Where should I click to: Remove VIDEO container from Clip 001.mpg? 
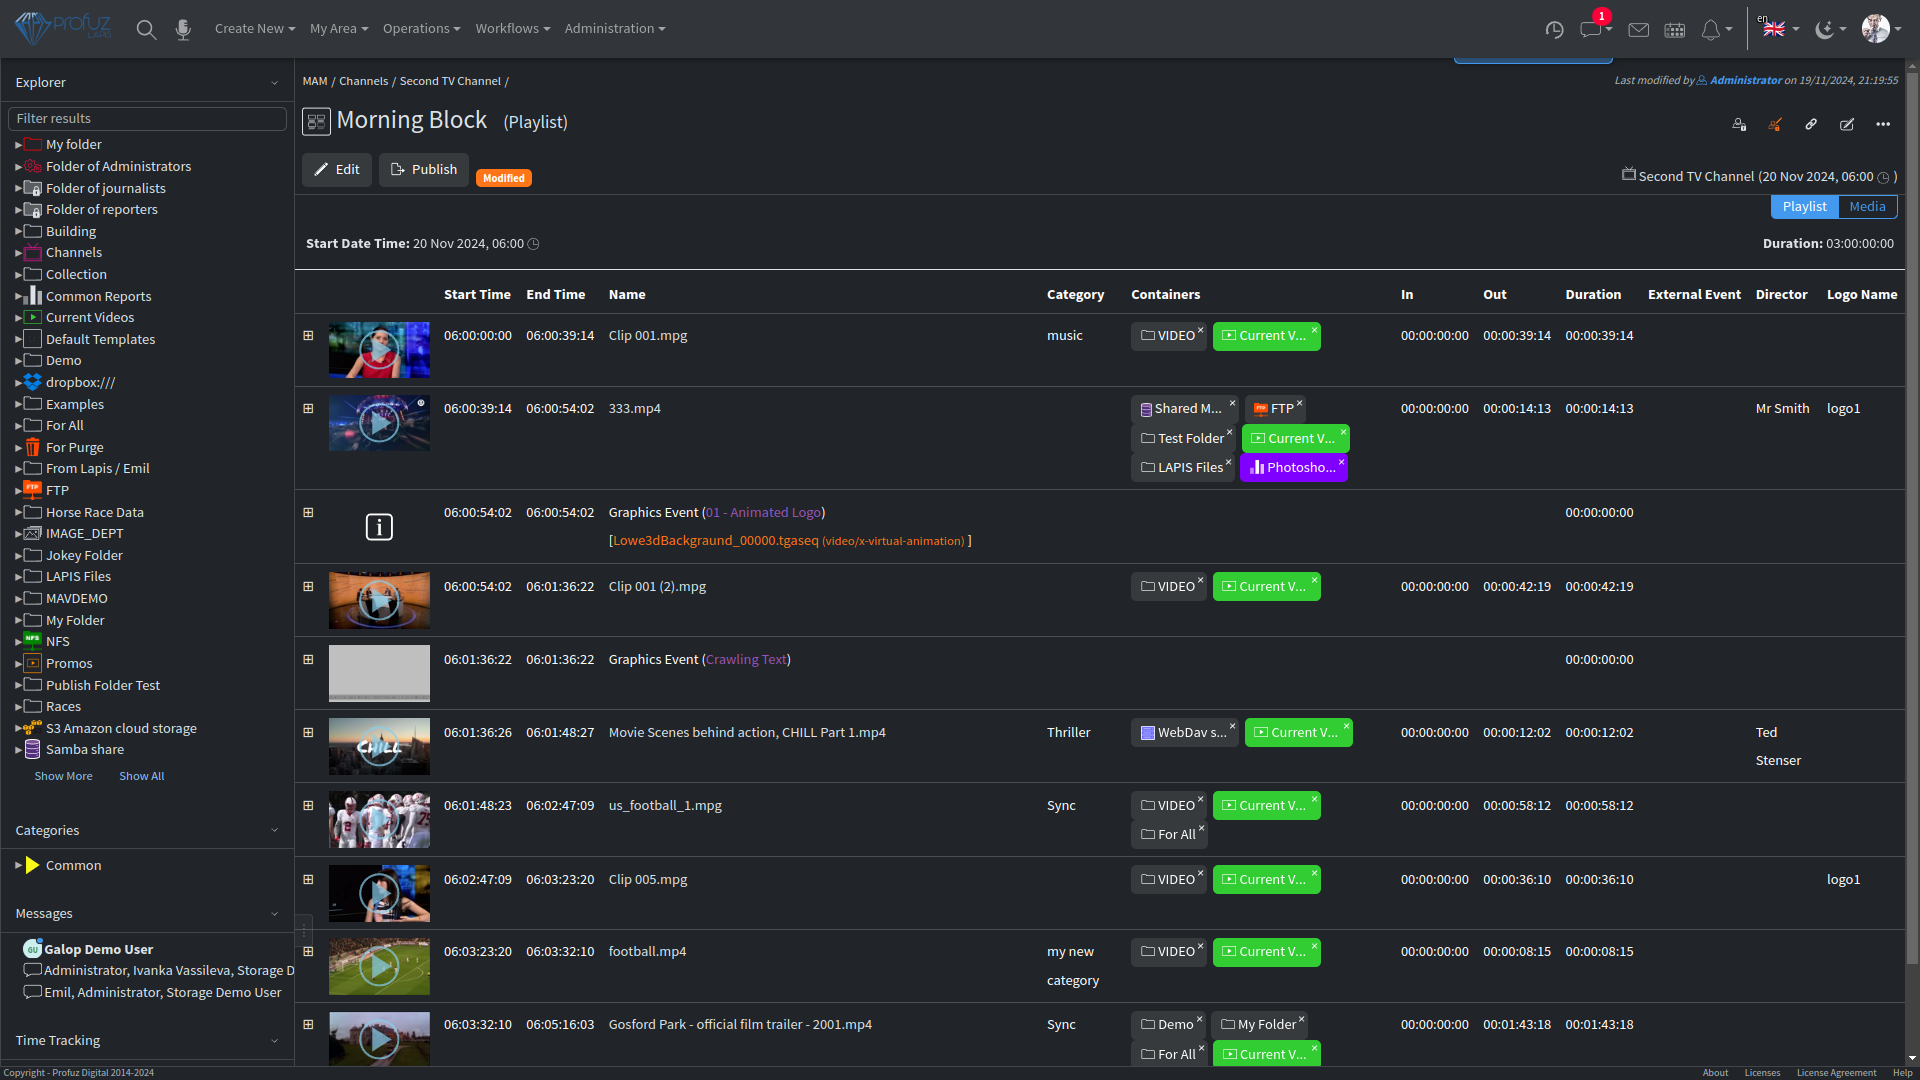[x=1201, y=328]
